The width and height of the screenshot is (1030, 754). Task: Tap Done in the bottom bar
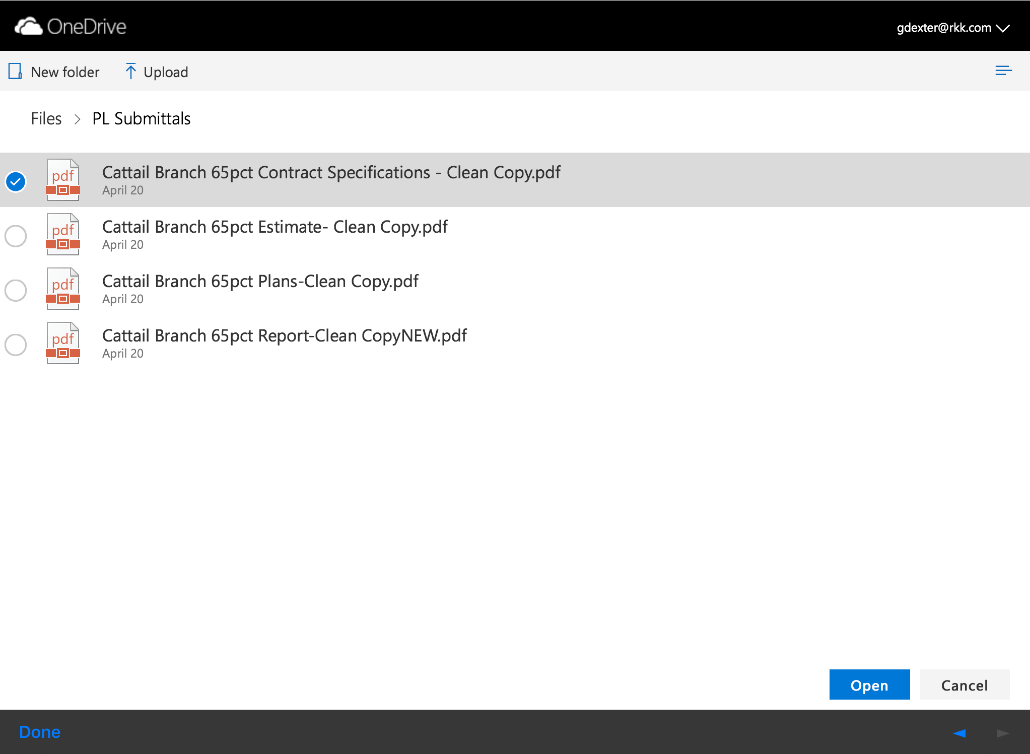pos(40,732)
